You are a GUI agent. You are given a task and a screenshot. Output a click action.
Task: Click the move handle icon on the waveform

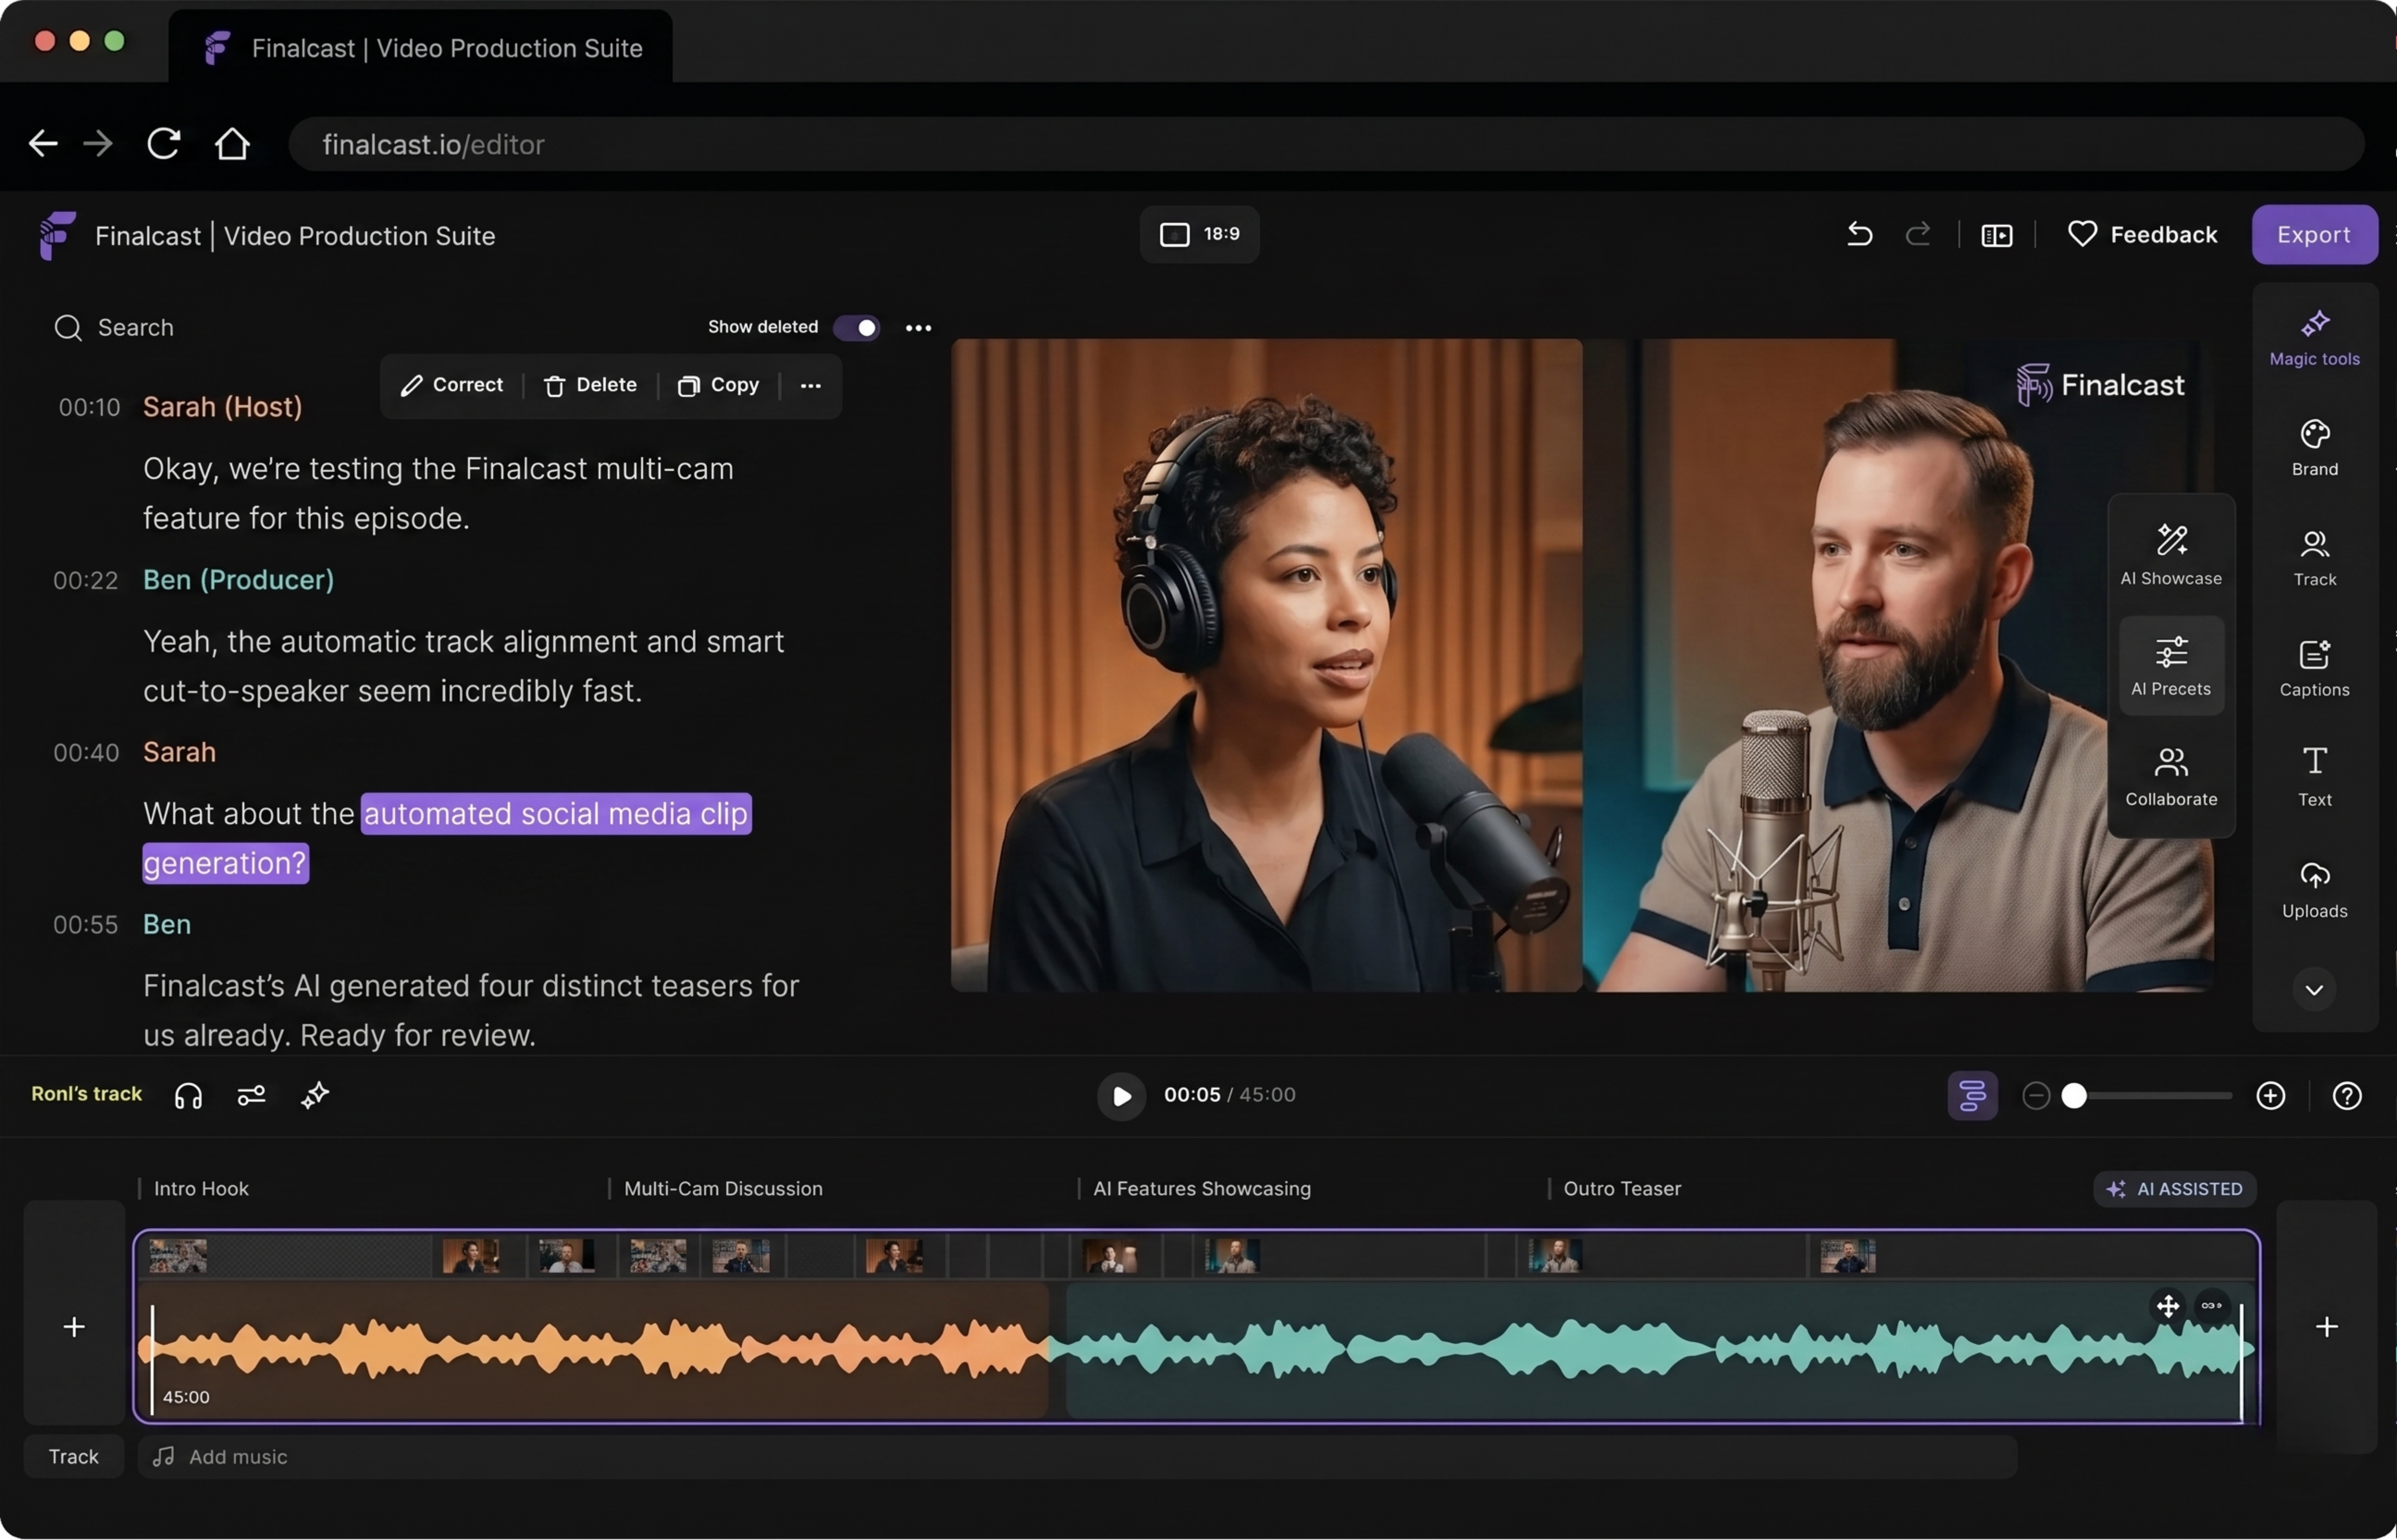(x=2167, y=1306)
